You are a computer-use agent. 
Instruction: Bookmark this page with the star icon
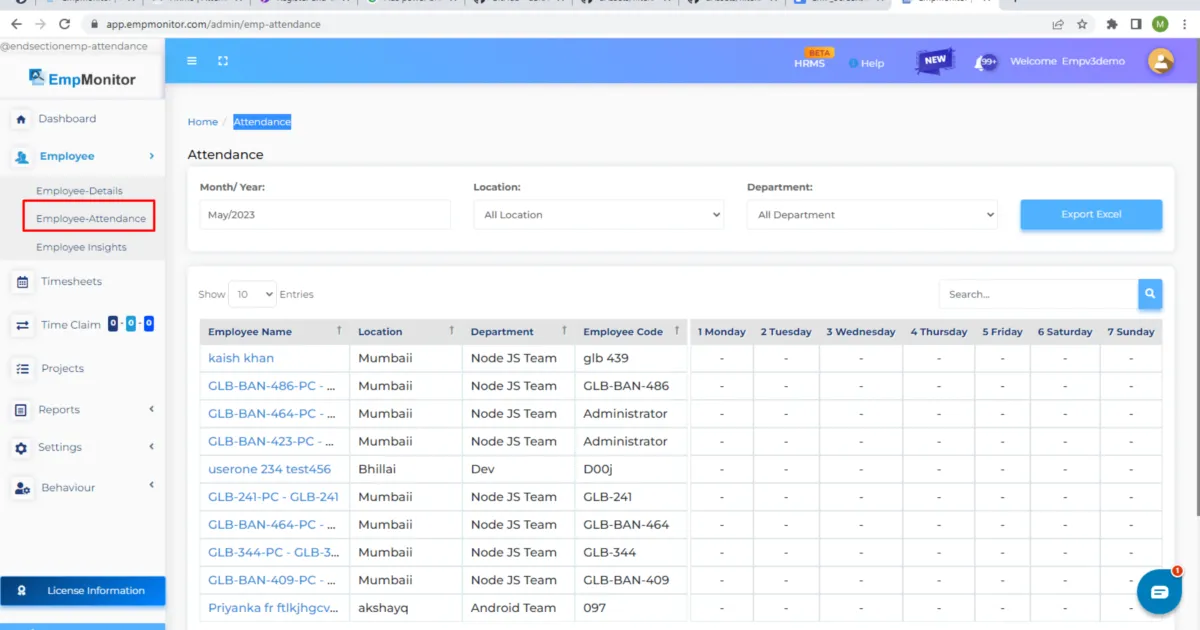tap(1082, 24)
